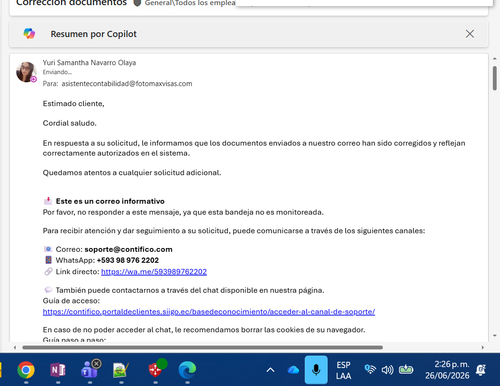Open clock showing 2:26 p. m. 26/06/2026

click(x=447, y=370)
